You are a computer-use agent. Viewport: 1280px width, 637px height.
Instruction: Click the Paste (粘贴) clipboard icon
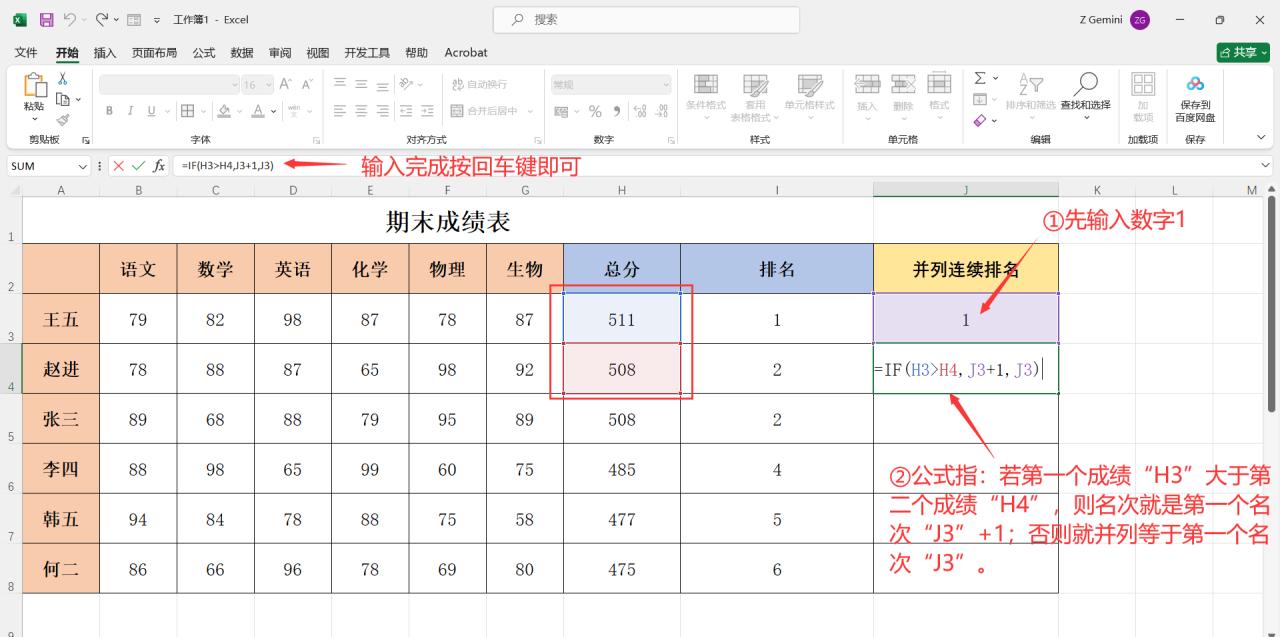pos(34,86)
